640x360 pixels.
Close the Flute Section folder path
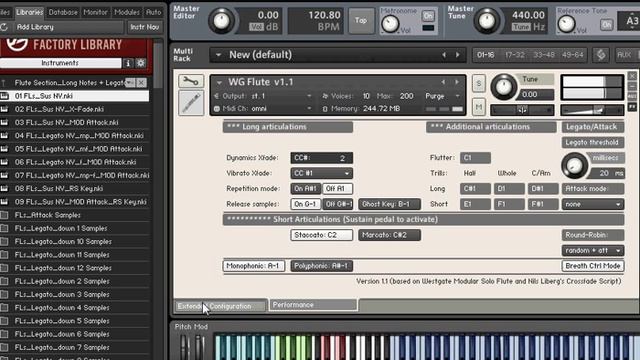(x=141, y=83)
